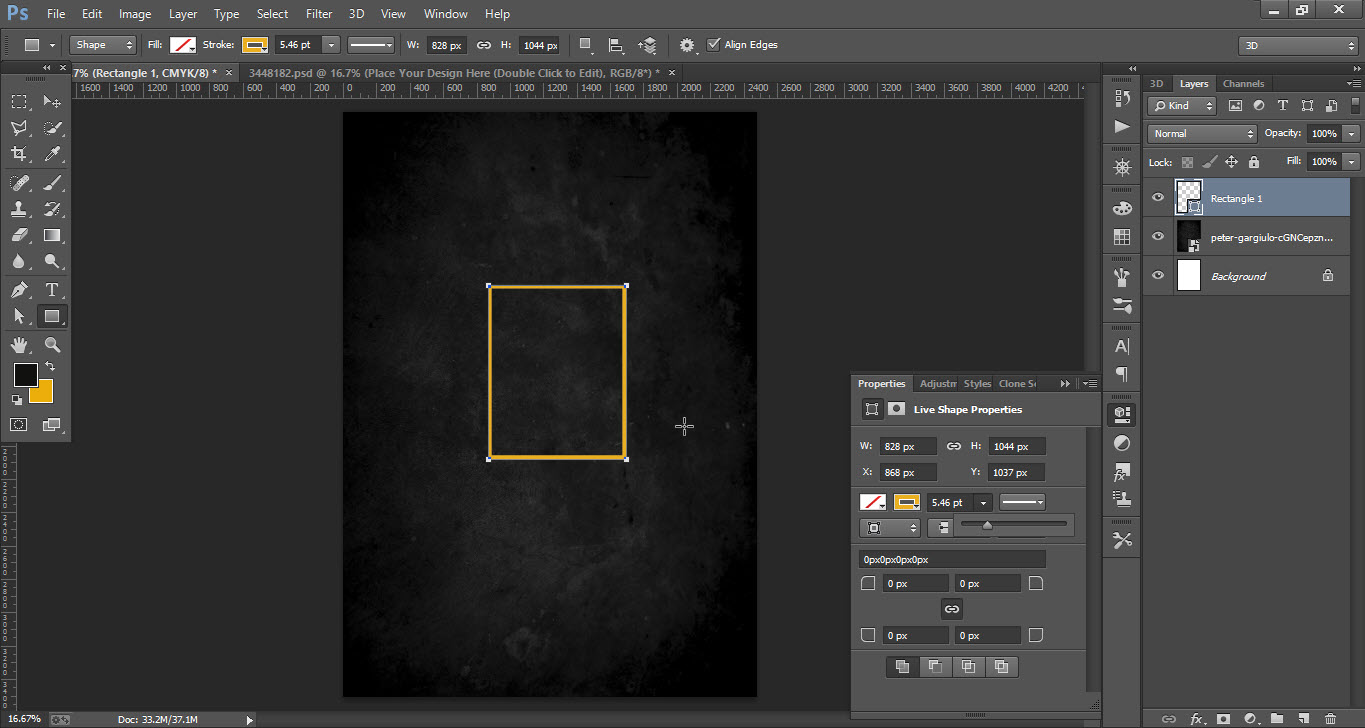Select the Brush tool
This screenshot has height=728, width=1365.
tap(50, 183)
